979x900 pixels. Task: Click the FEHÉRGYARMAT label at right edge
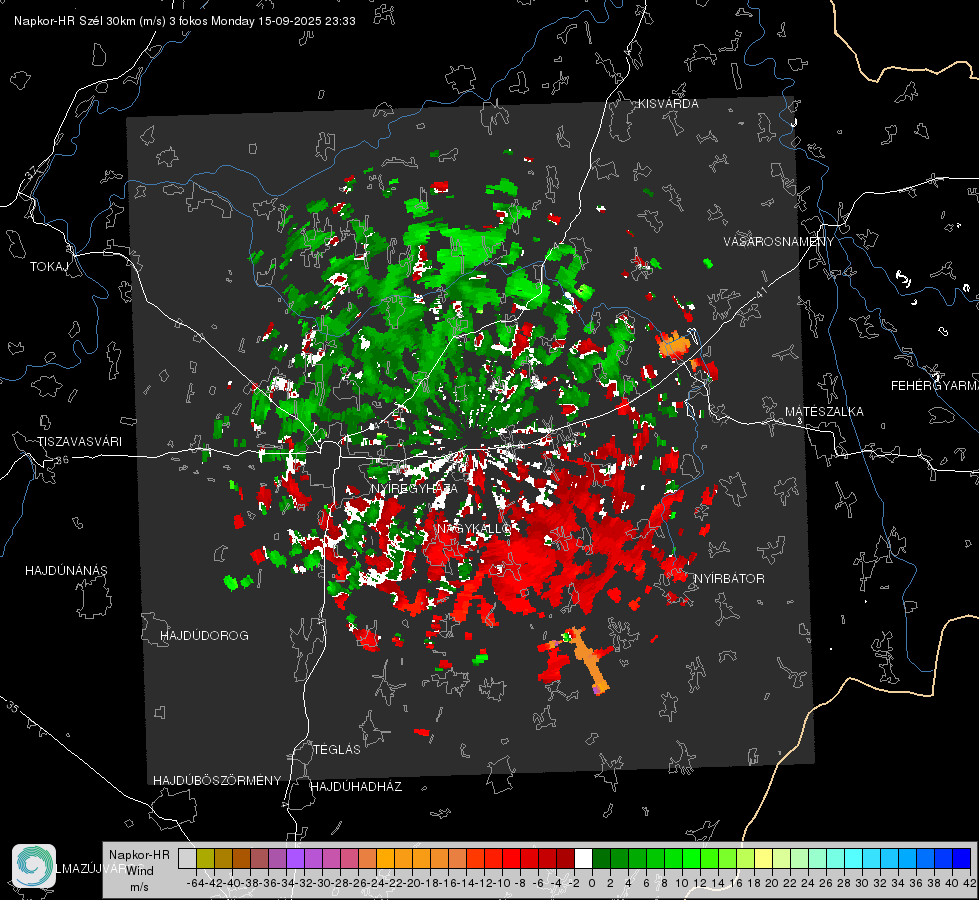click(x=934, y=386)
